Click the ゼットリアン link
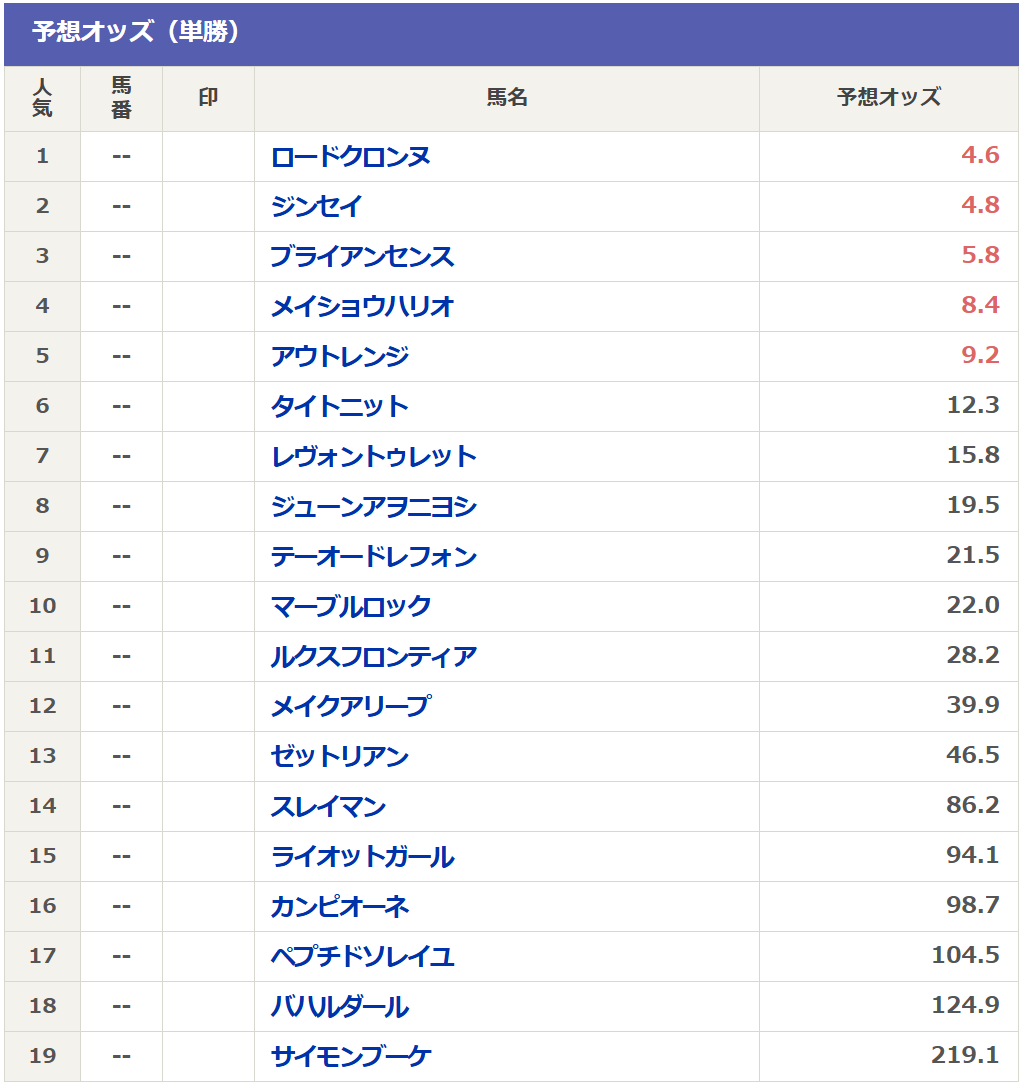The height and width of the screenshot is (1088, 1027). (x=339, y=757)
